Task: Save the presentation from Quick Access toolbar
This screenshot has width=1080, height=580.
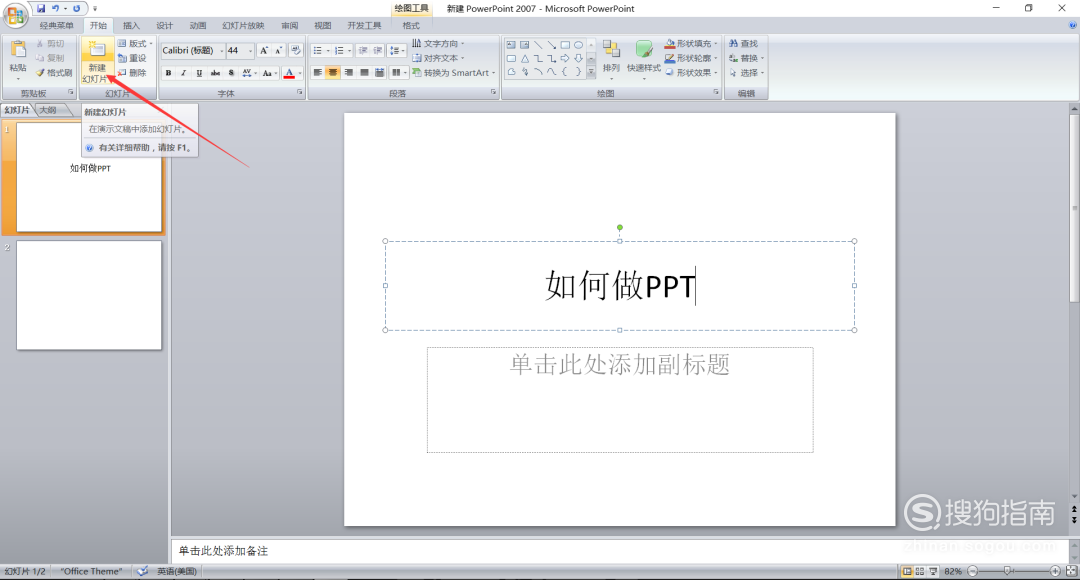Action: tap(41, 8)
